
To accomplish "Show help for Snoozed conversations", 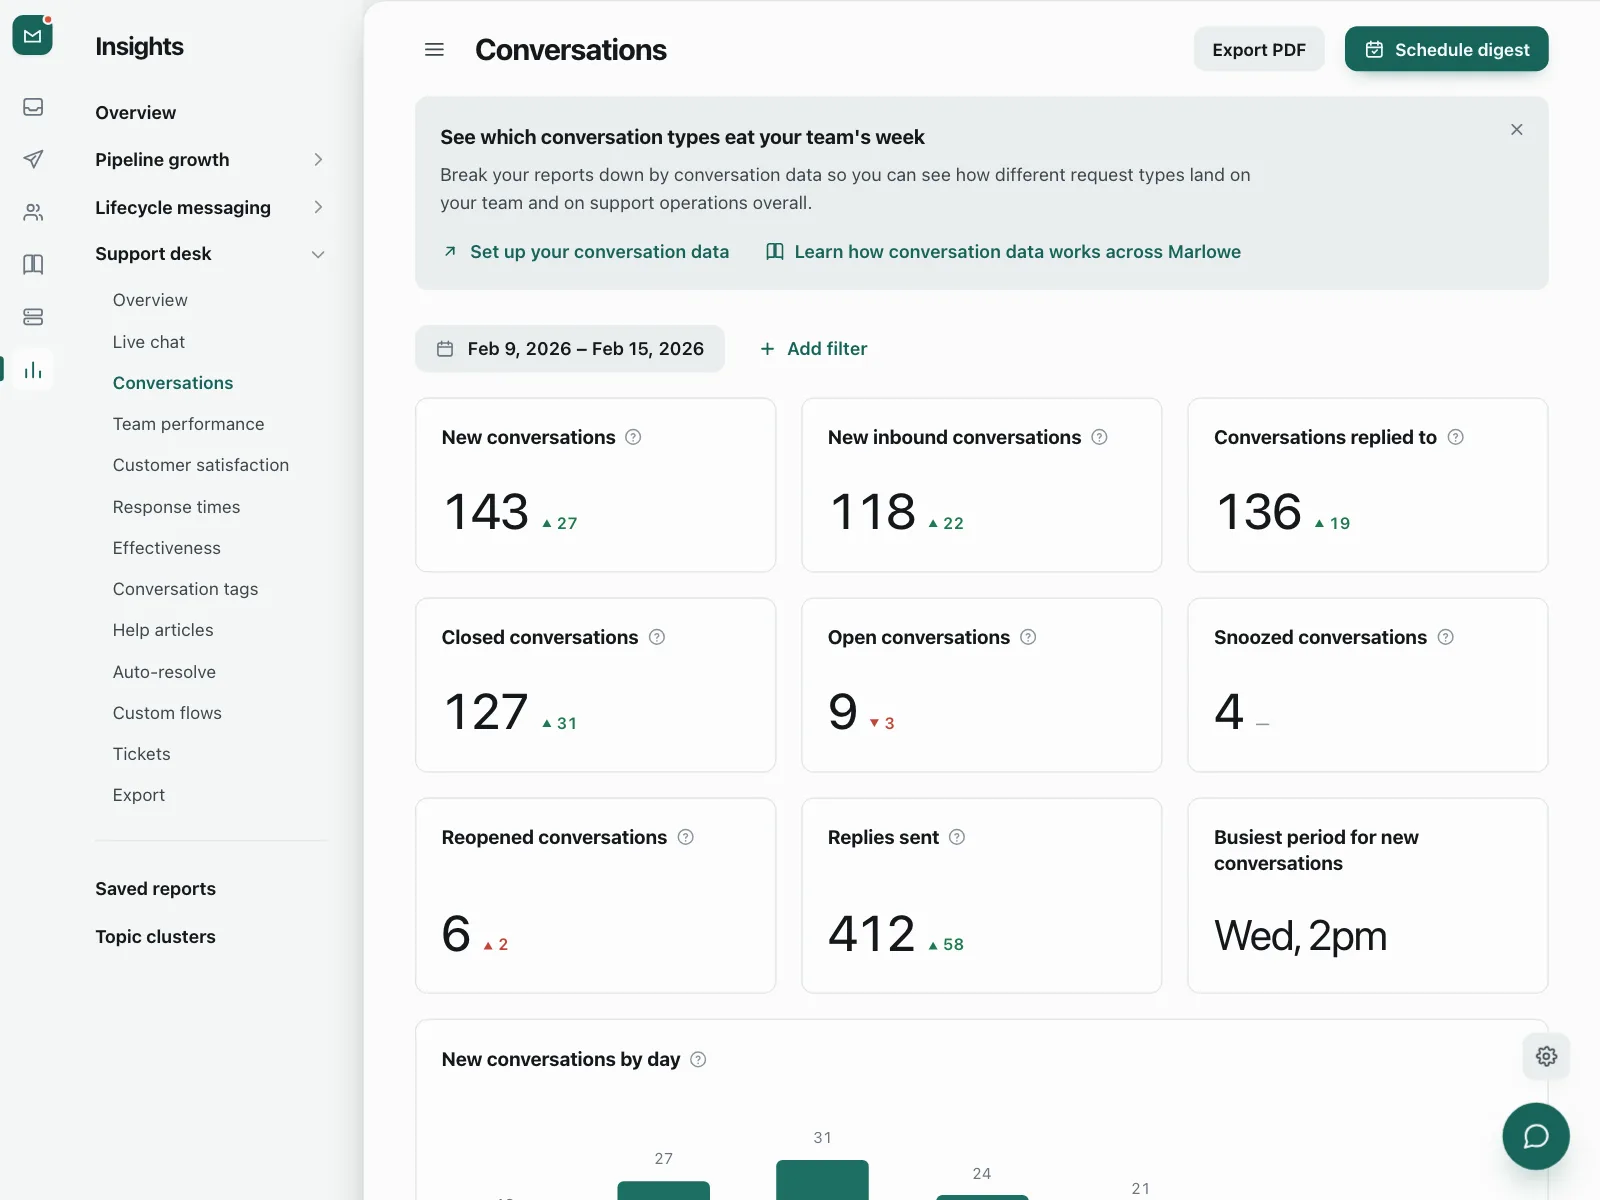I will pyautogui.click(x=1446, y=637).
